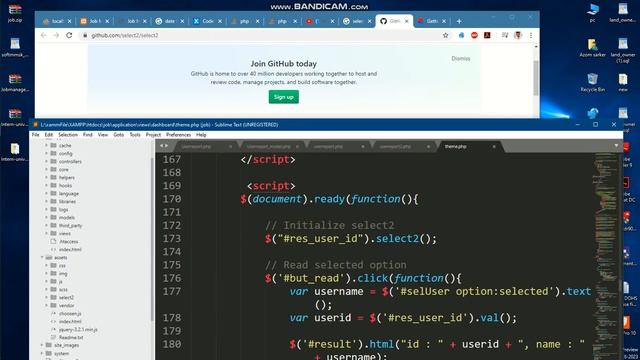Expand the select2 folder

[47, 297]
